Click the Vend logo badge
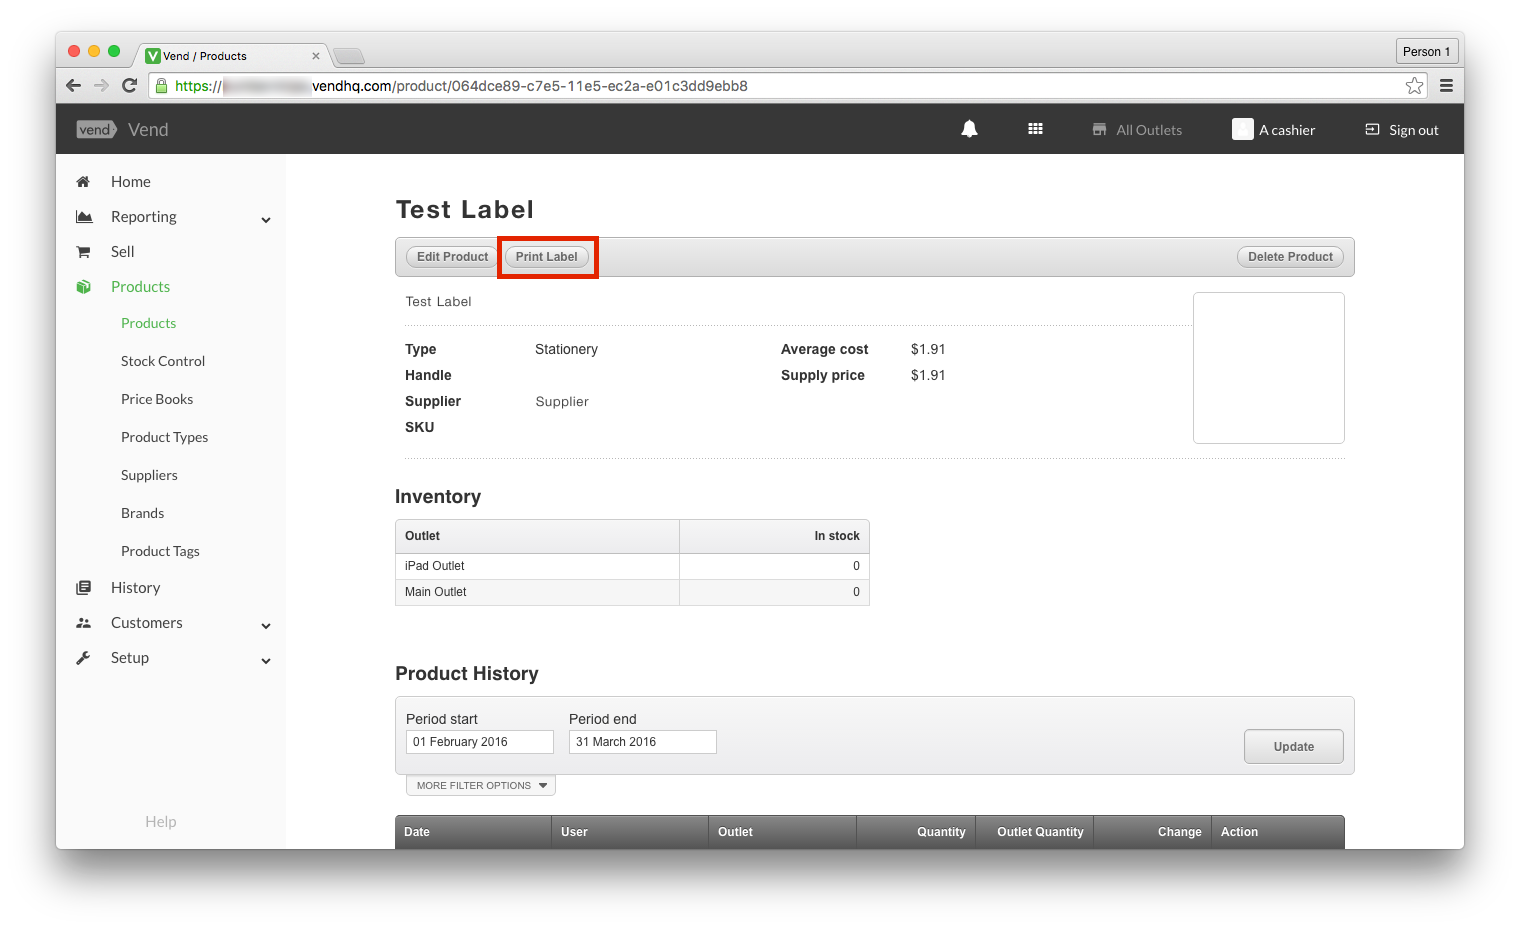Image resolution: width=1520 pixels, height=929 pixels. [96, 130]
